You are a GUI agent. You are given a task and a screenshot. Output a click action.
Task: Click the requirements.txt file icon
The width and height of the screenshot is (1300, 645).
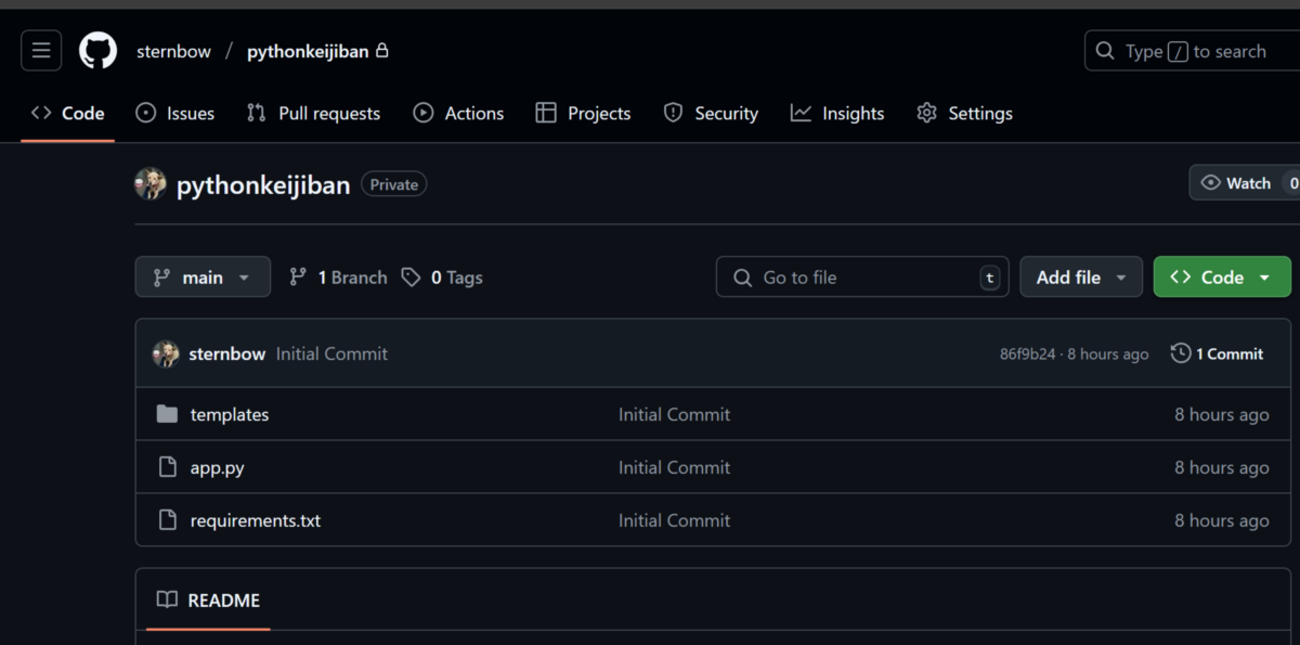point(167,520)
